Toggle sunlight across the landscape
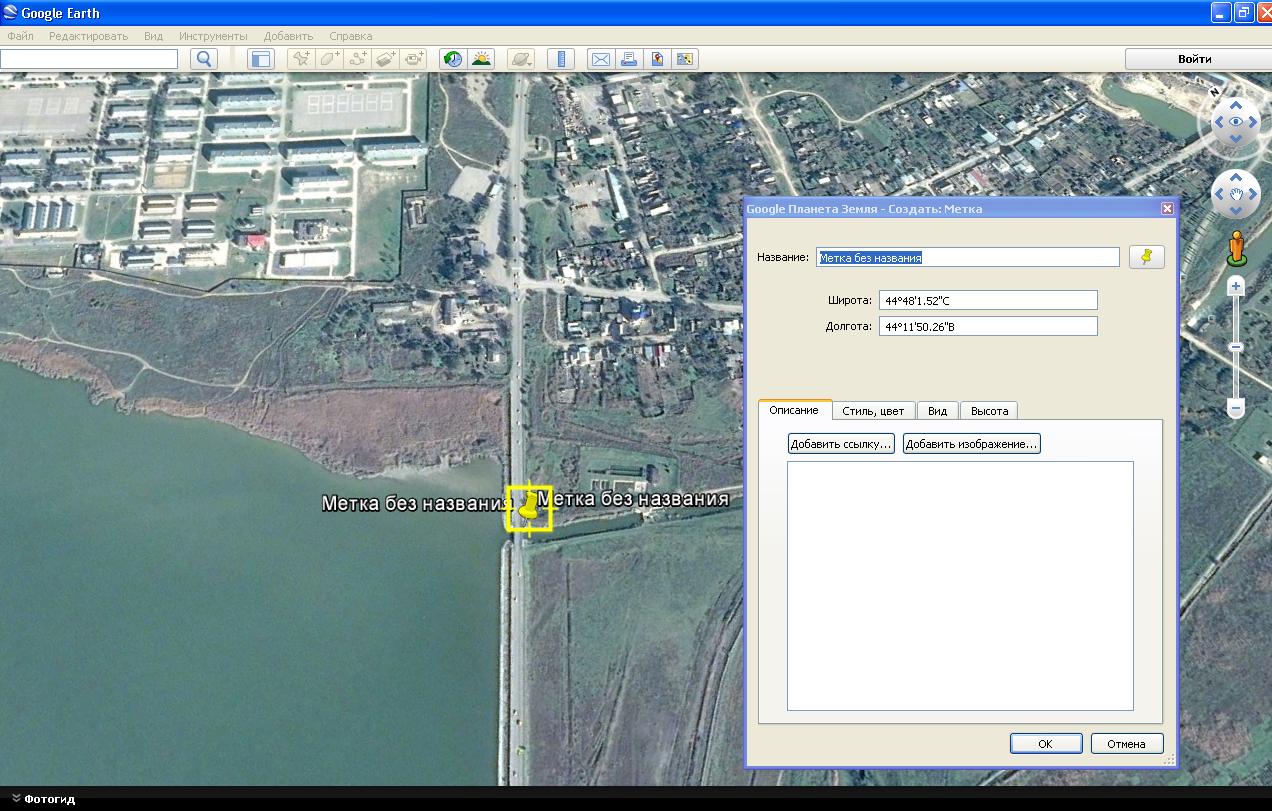The width and height of the screenshot is (1272, 811). (481, 59)
